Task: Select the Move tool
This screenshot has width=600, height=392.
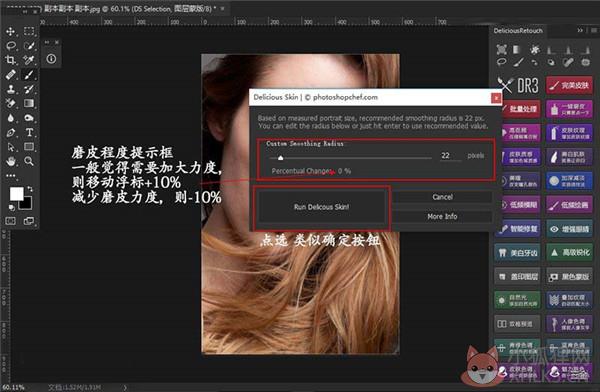Action: click(x=11, y=31)
